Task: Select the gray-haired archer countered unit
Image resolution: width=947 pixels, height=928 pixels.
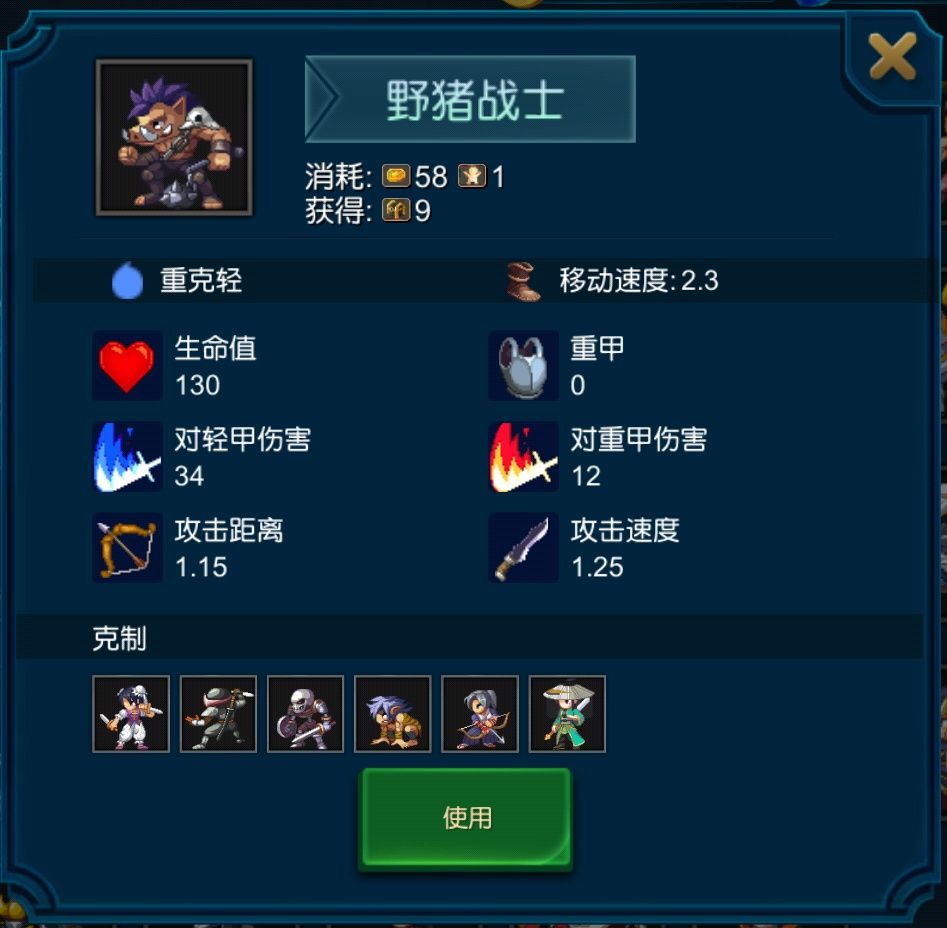Action: [x=480, y=714]
